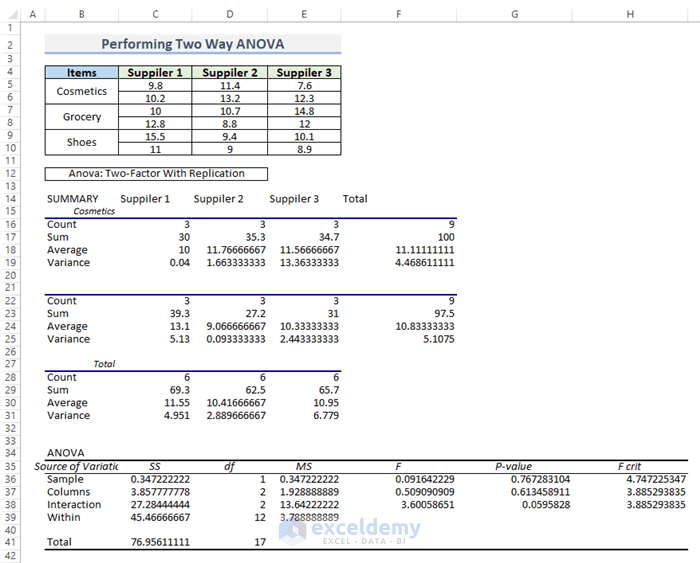The height and width of the screenshot is (563, 700).
Task: Click the 'df' column header
Action: pos(229,467)
